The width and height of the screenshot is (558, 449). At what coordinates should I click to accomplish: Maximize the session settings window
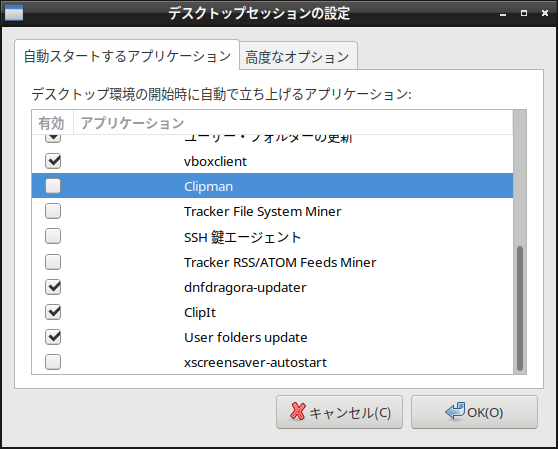click(524, 13)
